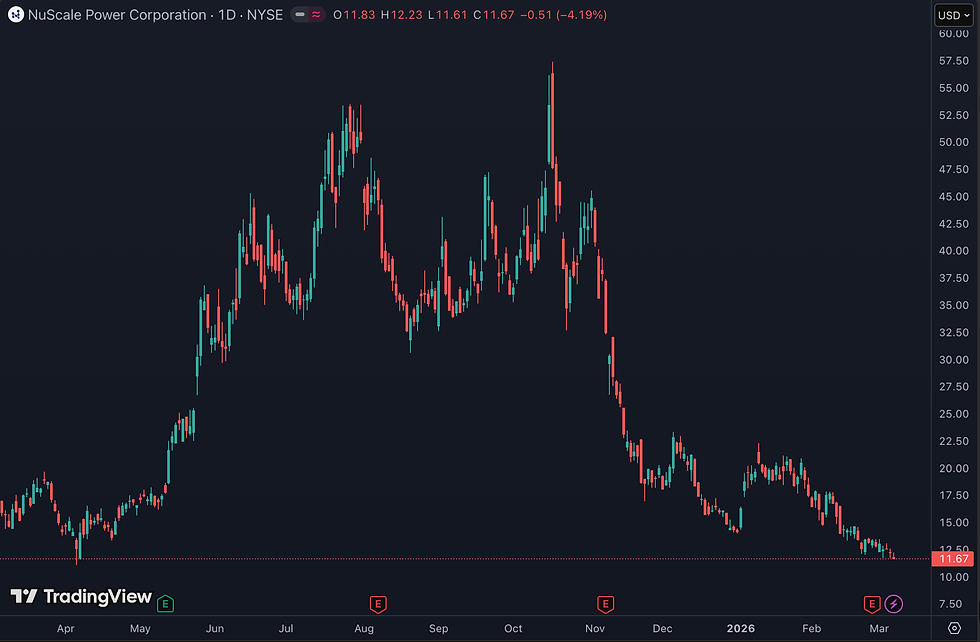Click the 50.00 price axis label
The height and width of the screenshot is (642, 980).
(954, 142)
